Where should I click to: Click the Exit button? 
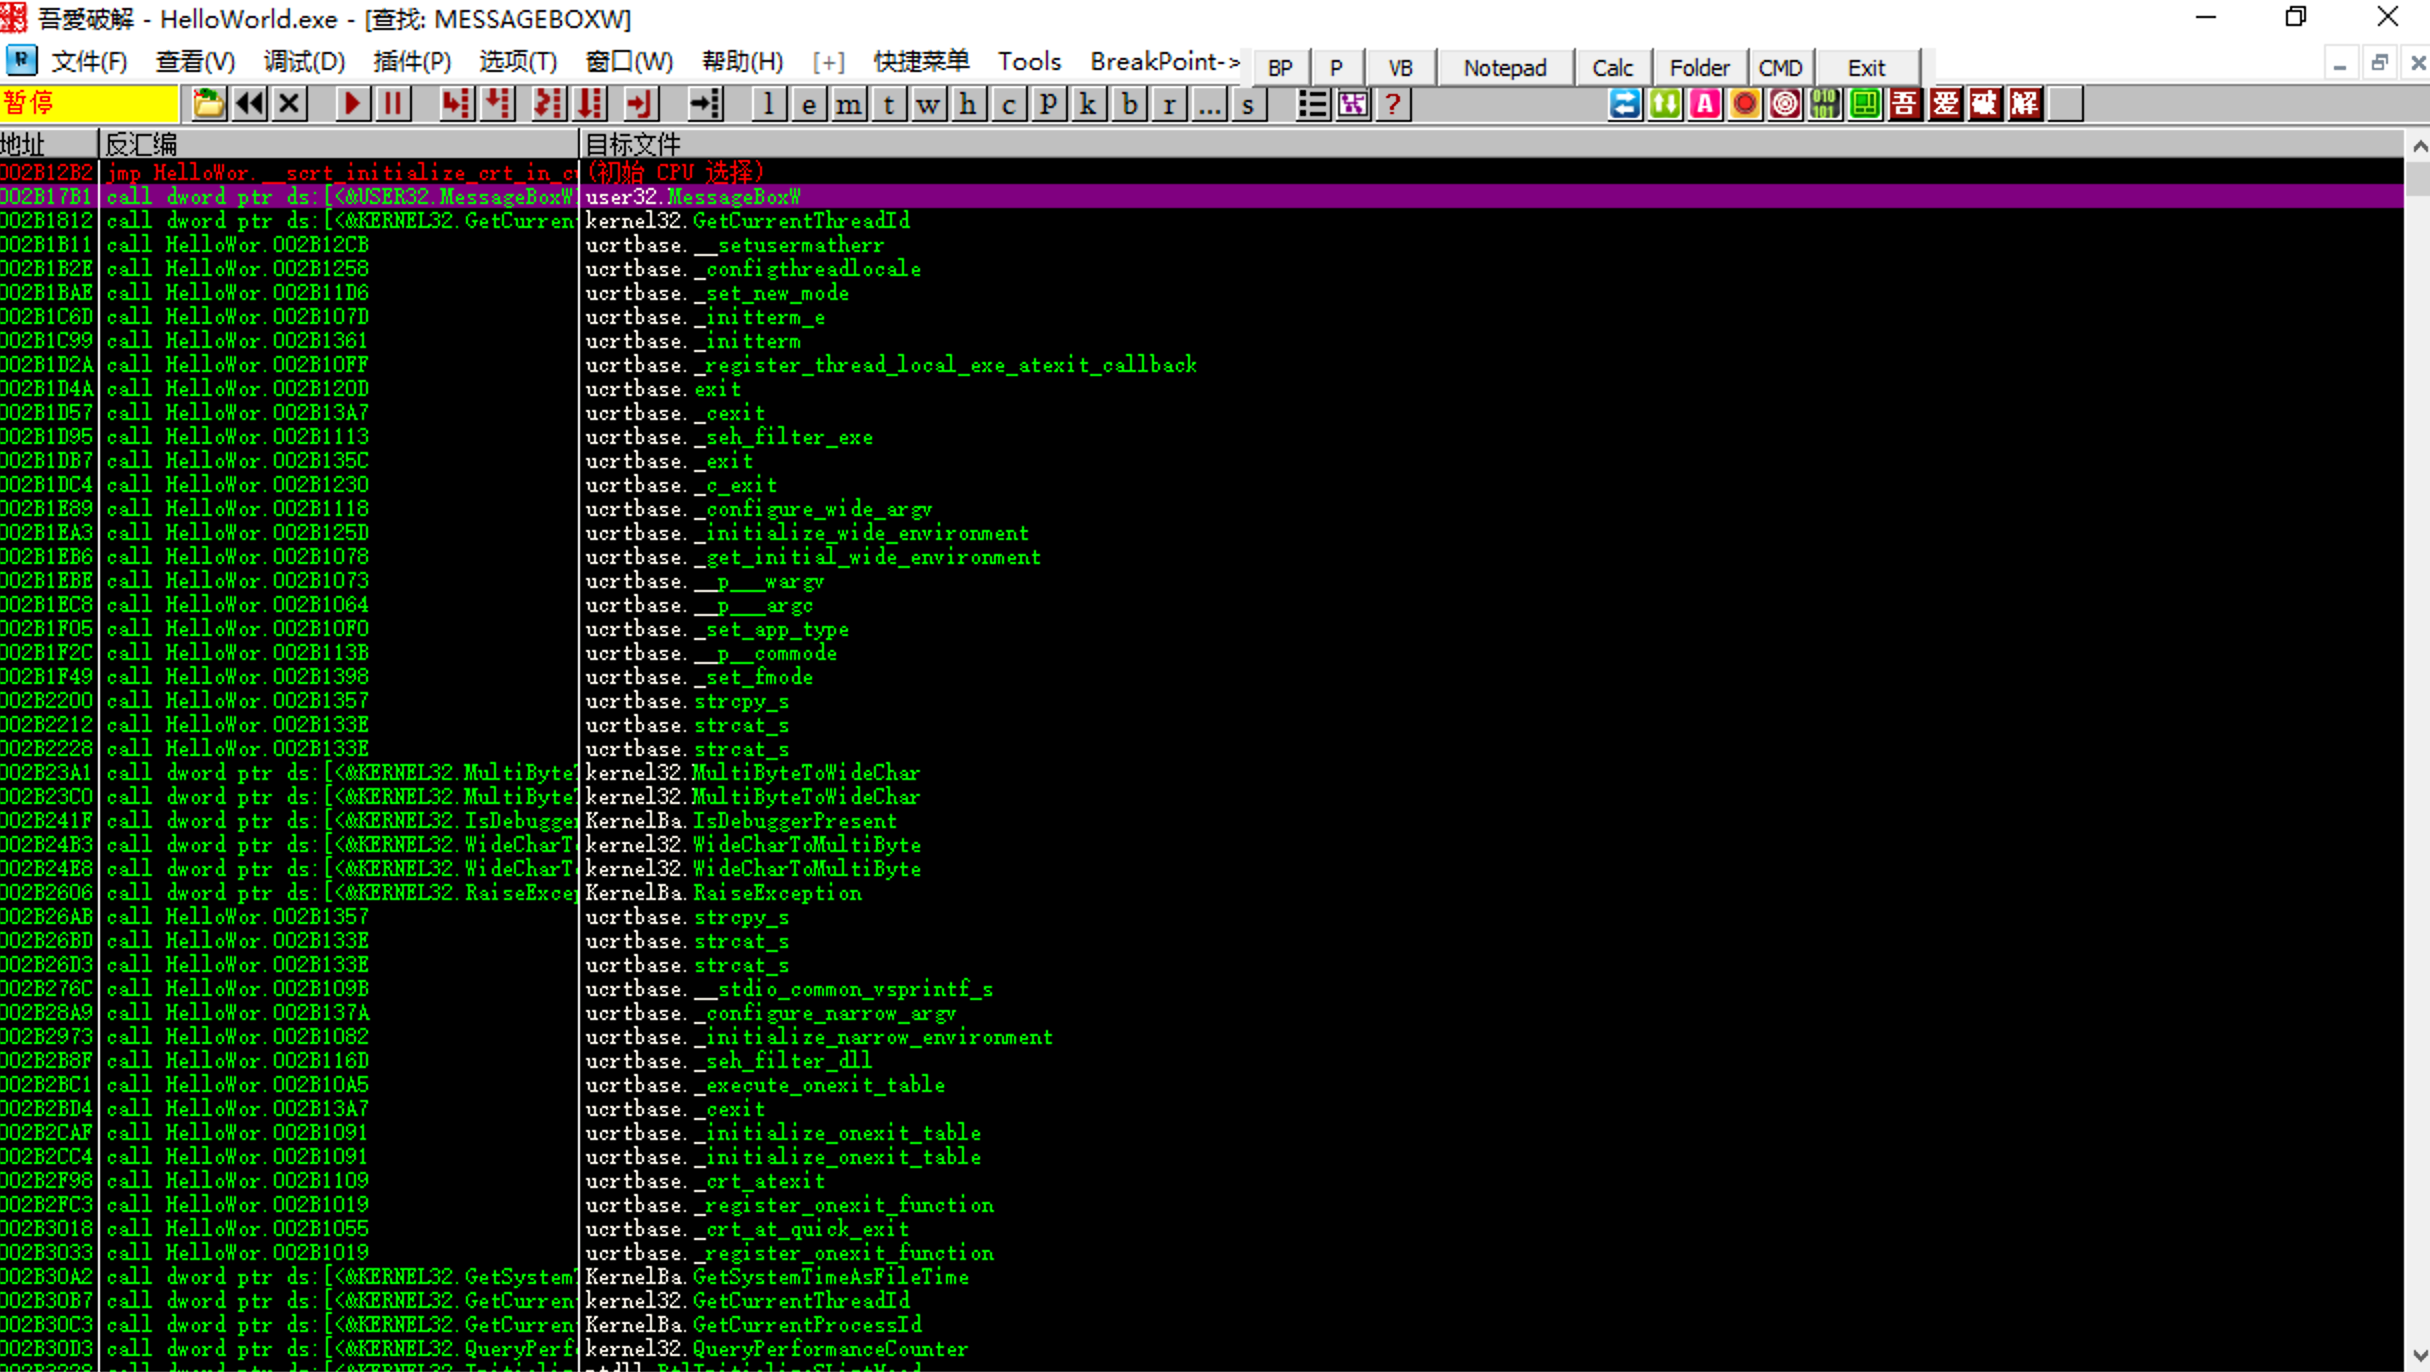(1867, 68)
